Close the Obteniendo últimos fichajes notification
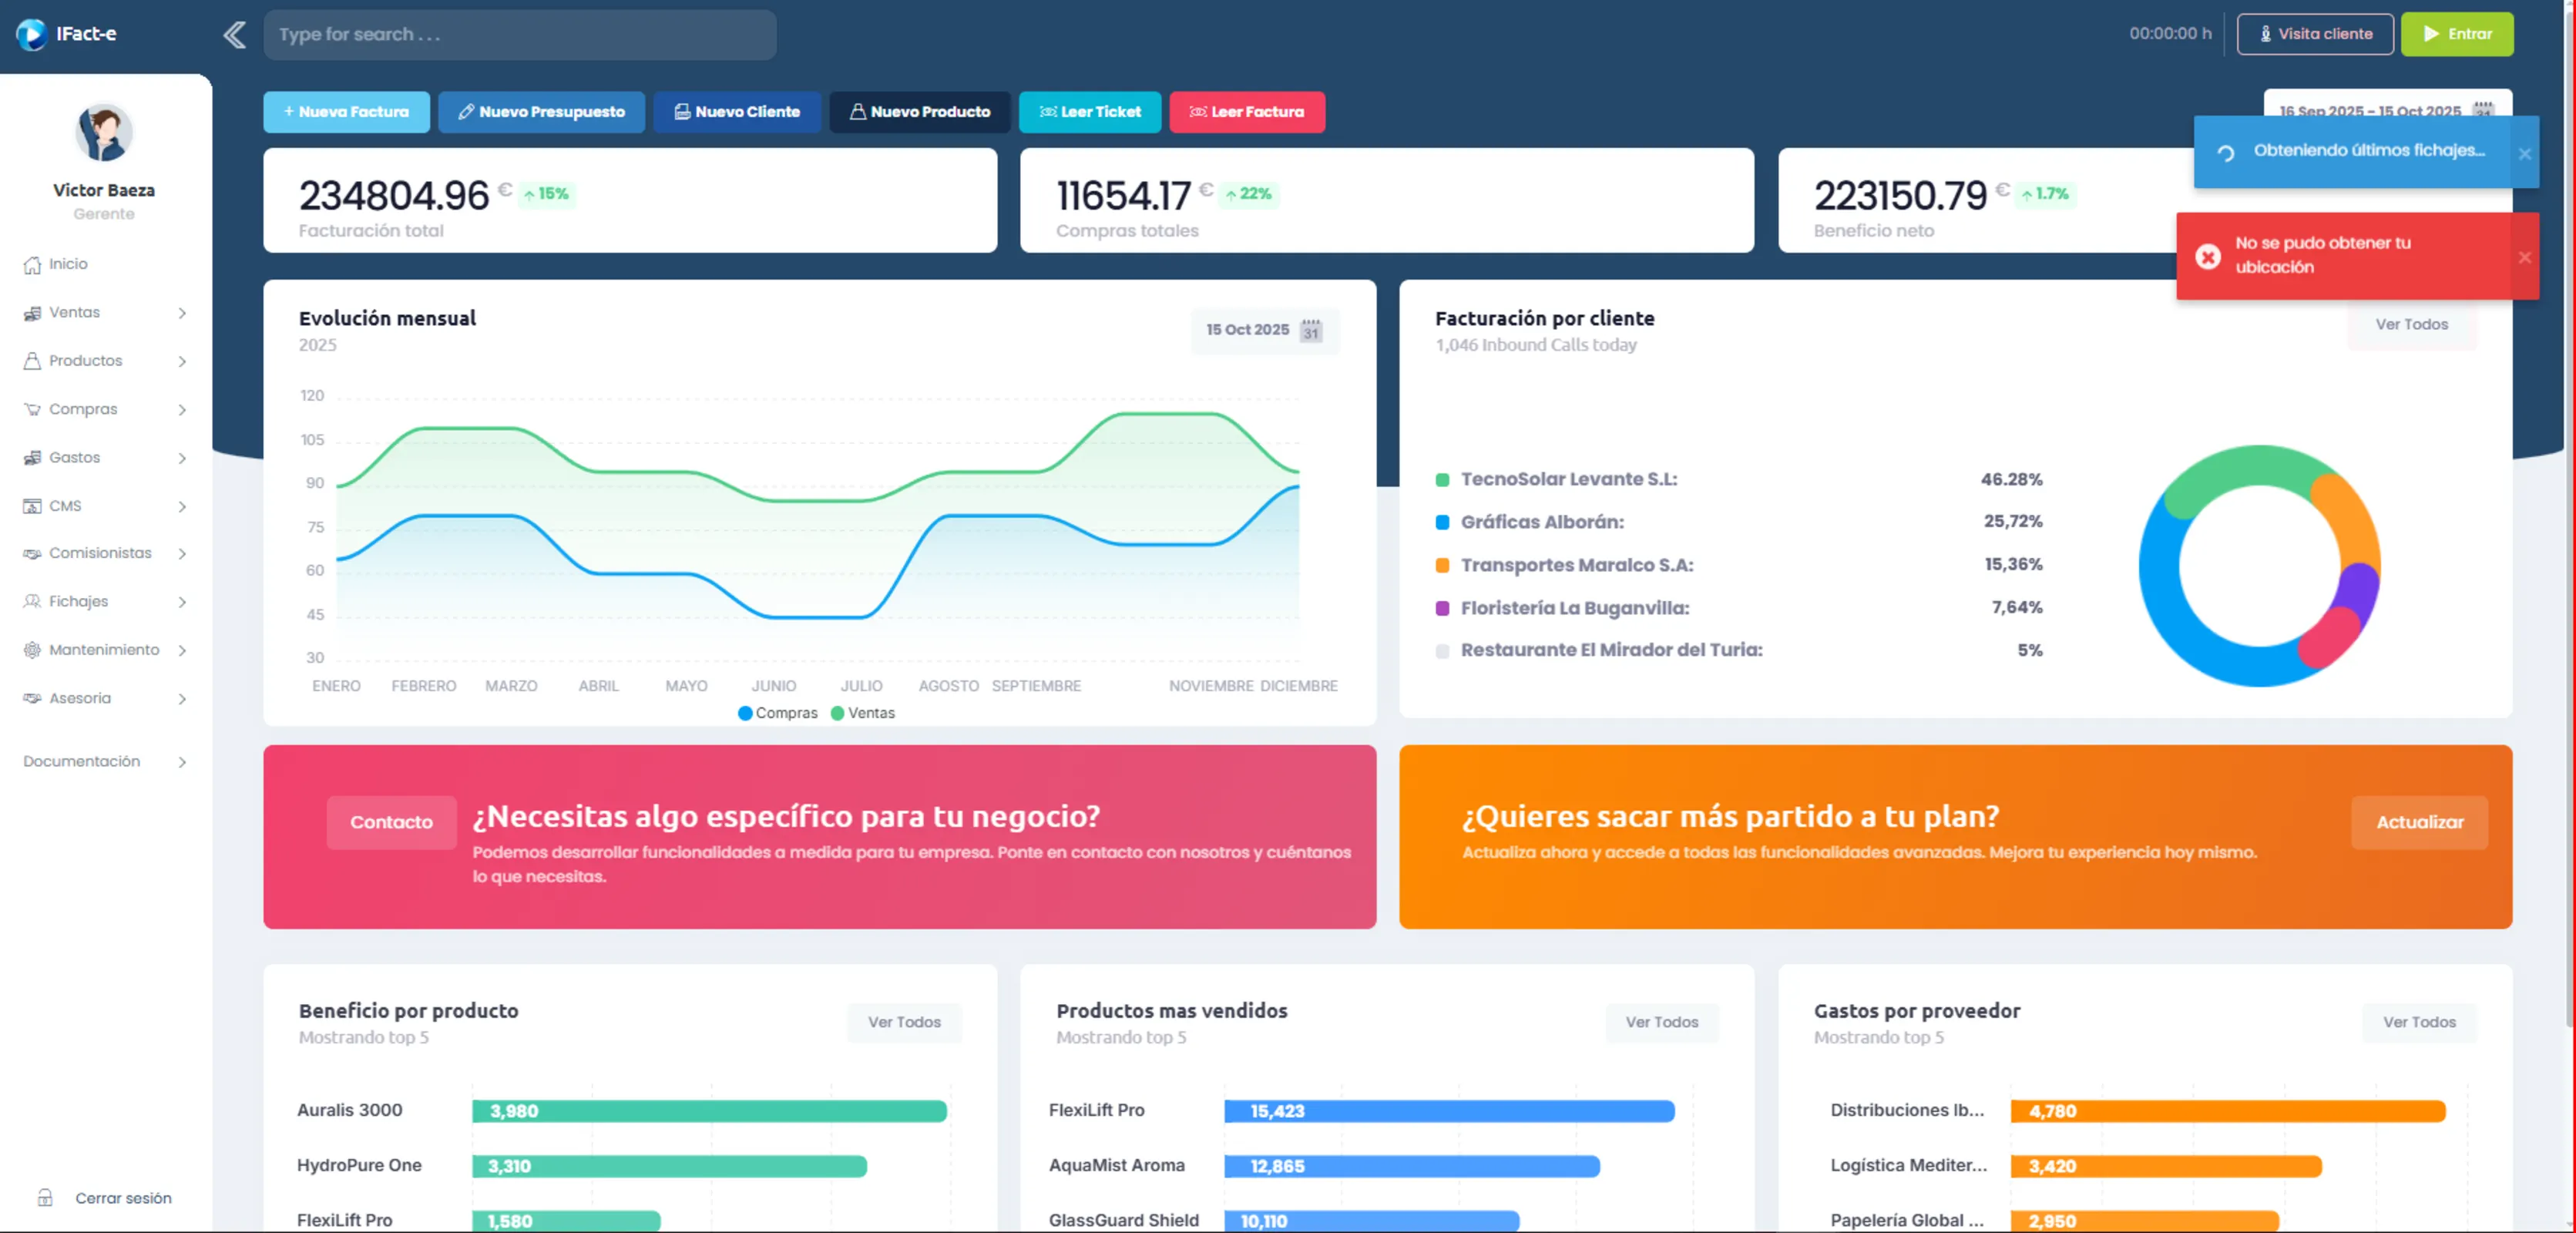This screenshot has width=2576, height=1233. point(2524,154)
